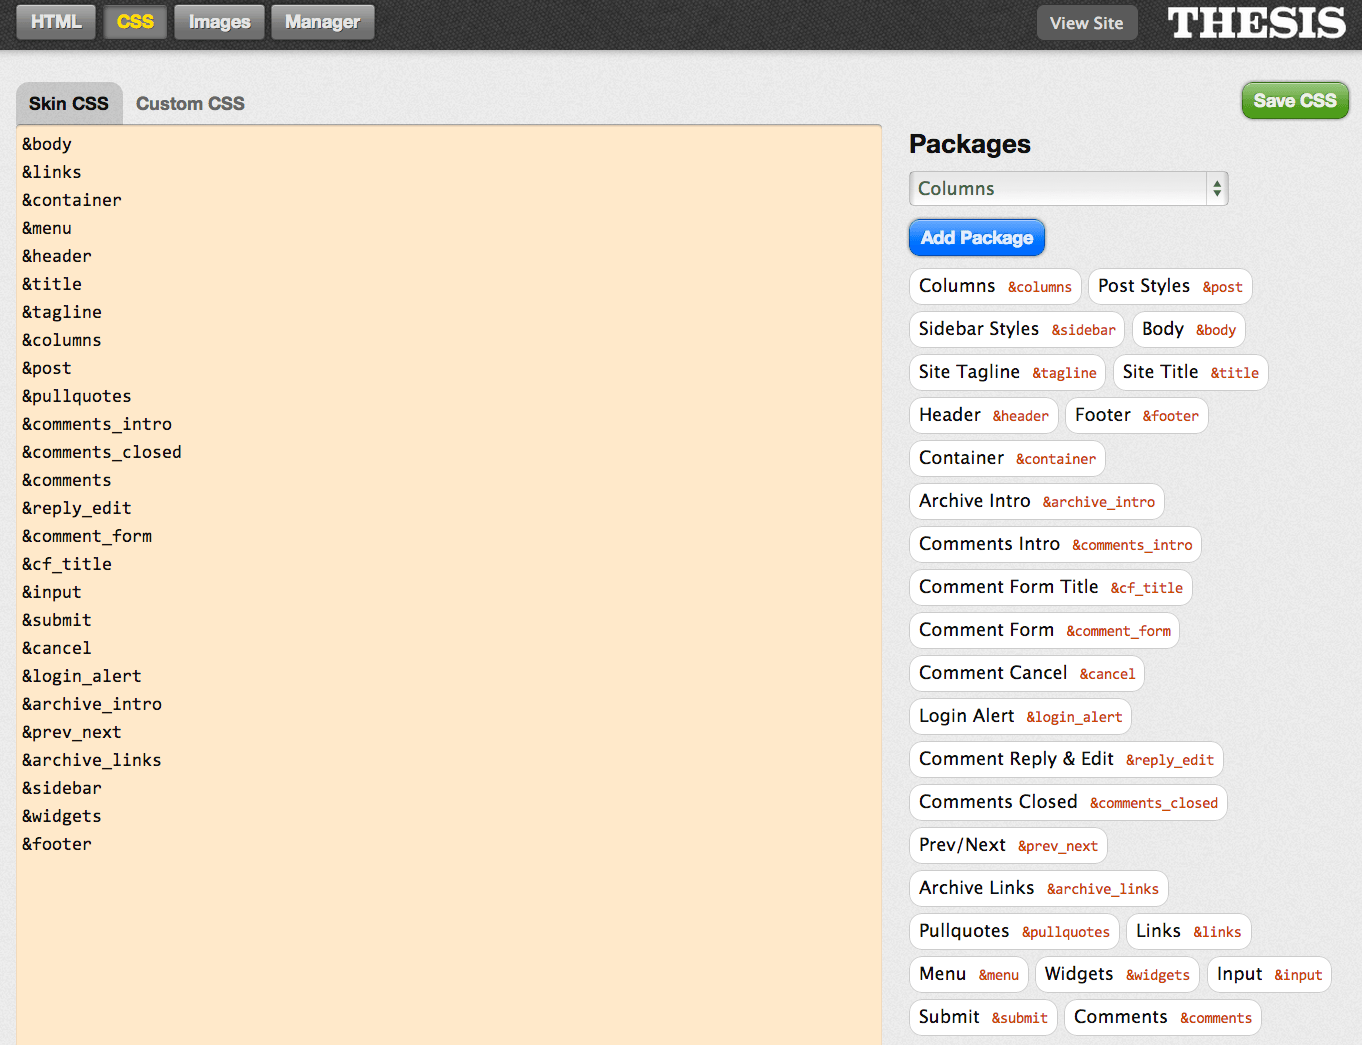
Task: Open the Sidebar Styles package
Action: [x=1016, y=329]
